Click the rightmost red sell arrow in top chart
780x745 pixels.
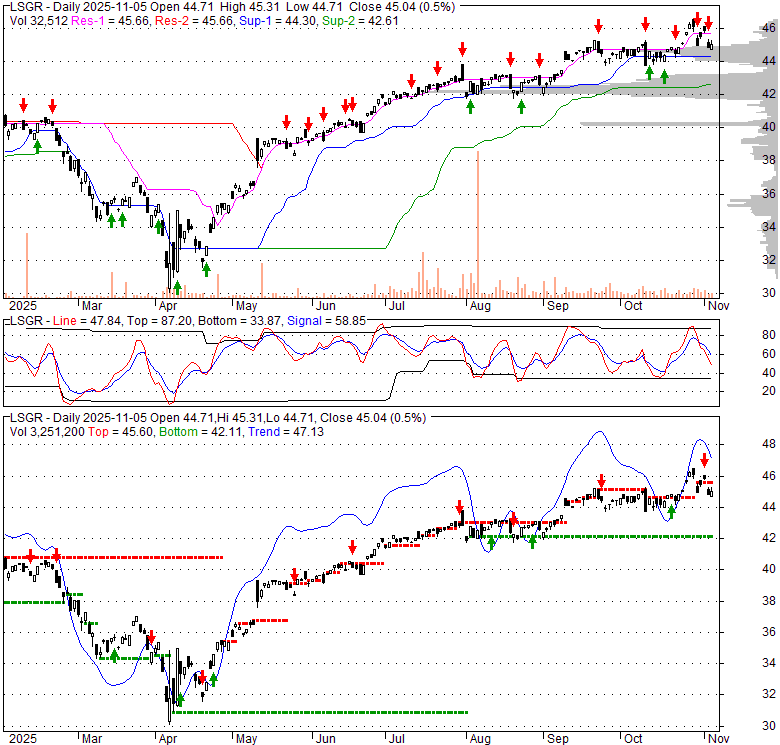pyautogui.click(x=708, y=23)
